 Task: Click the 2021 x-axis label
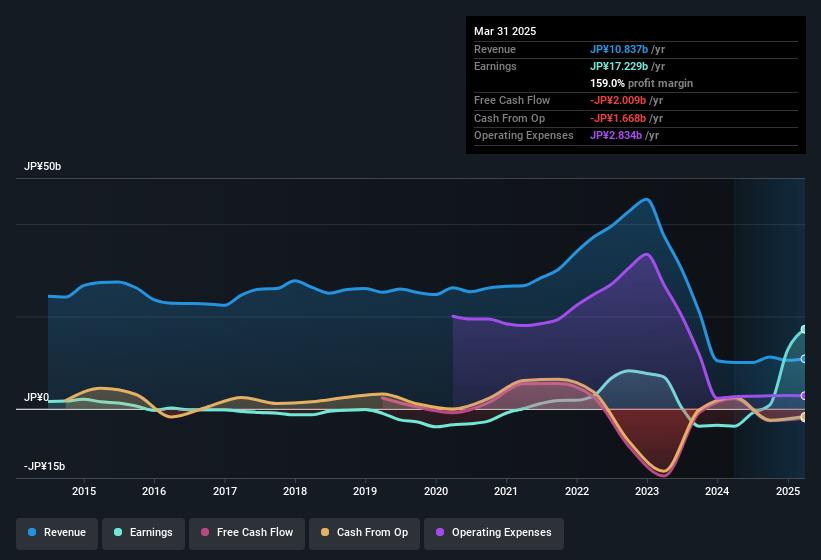(506, 491)
